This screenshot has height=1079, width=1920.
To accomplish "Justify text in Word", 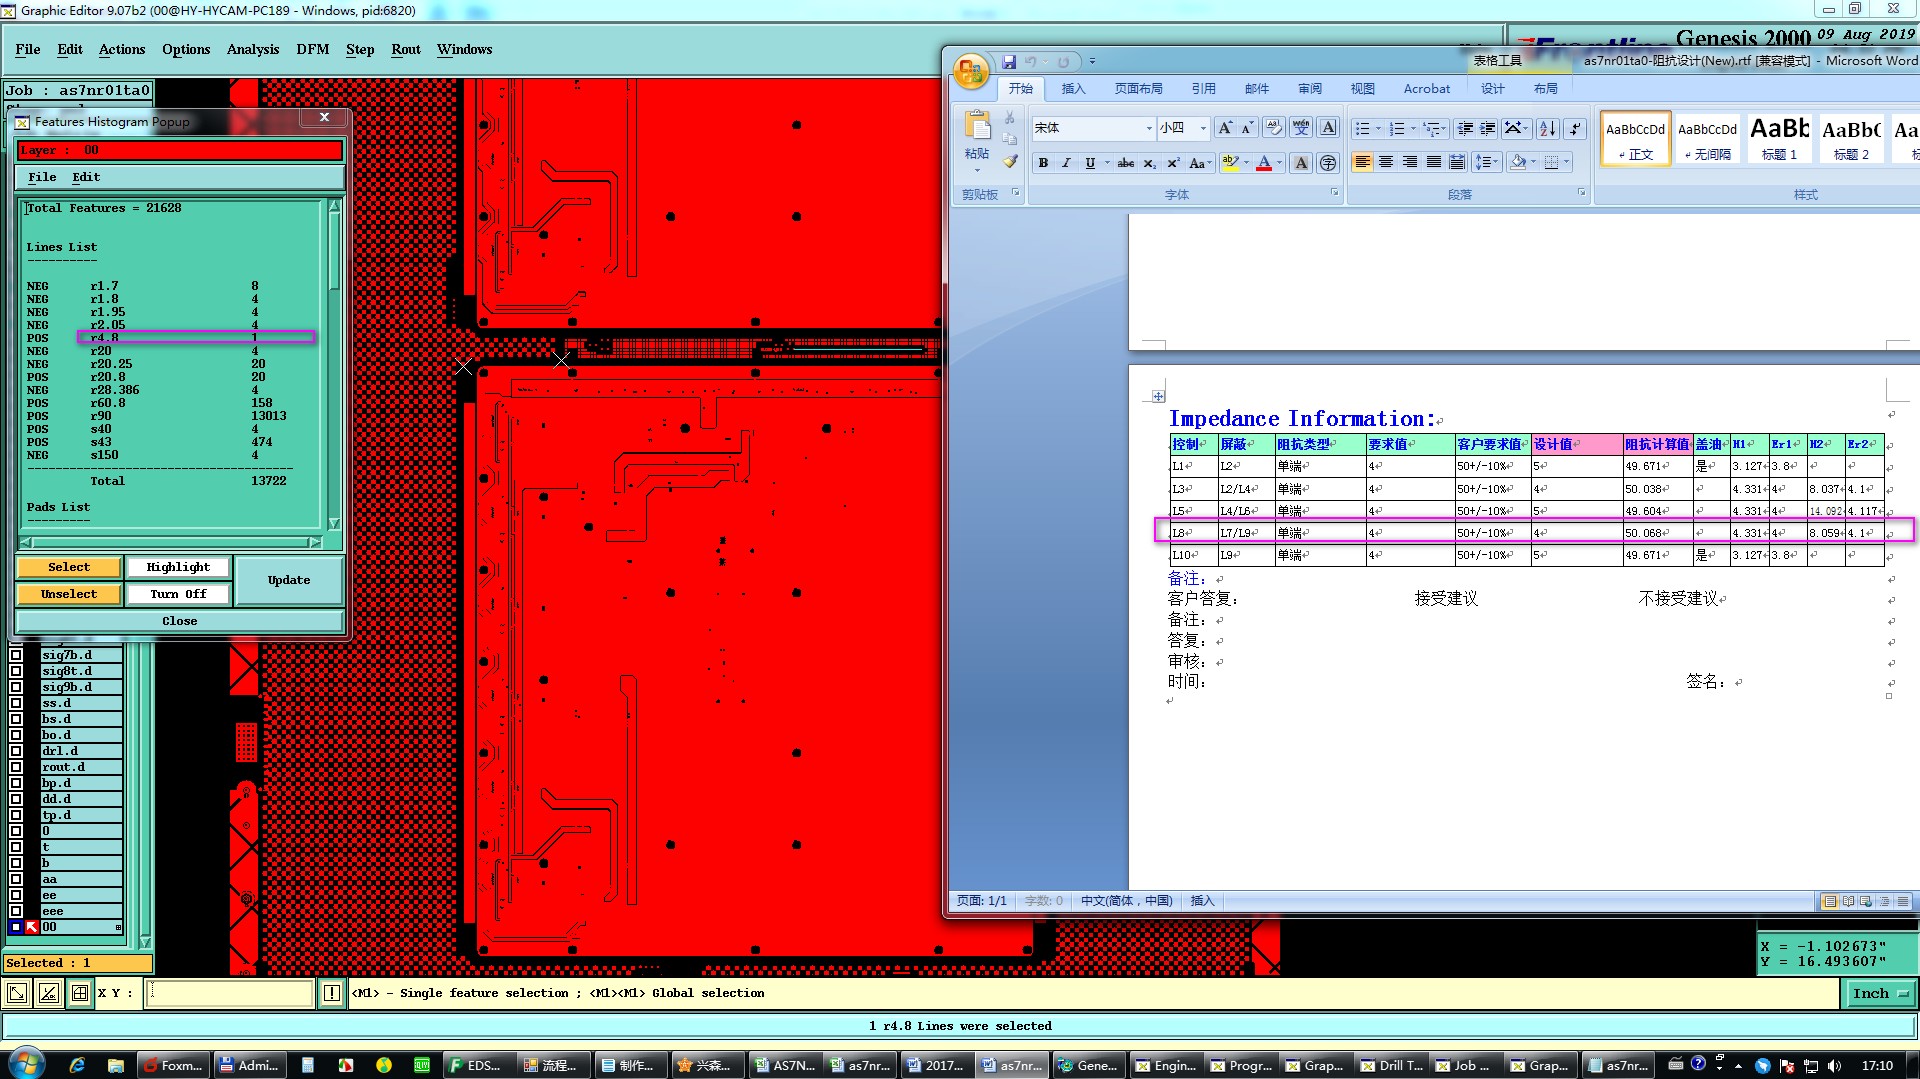I will (1434, 162).
